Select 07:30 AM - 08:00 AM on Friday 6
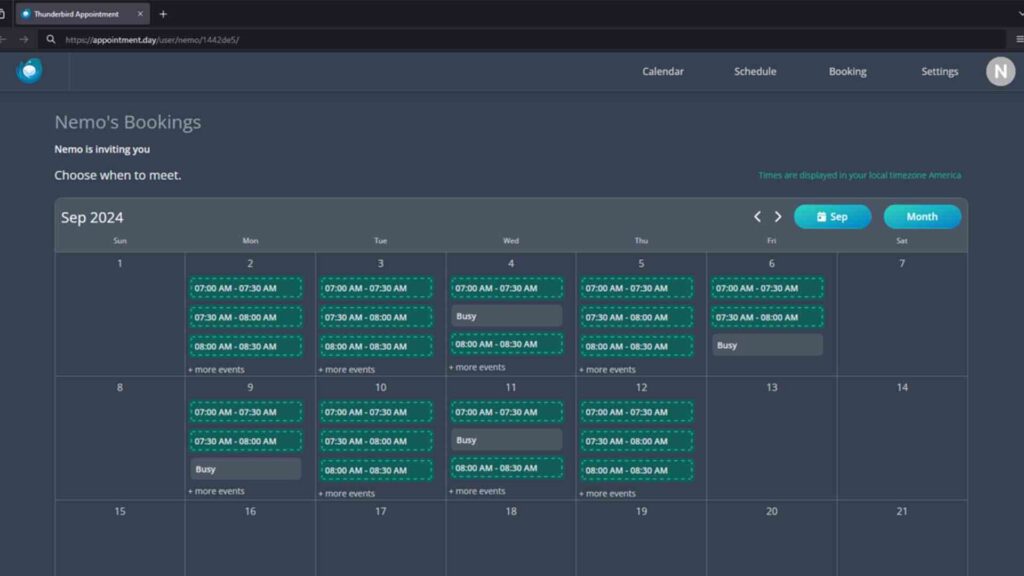The width and height of the screenshot is (1024, 576). coord(767,317)
